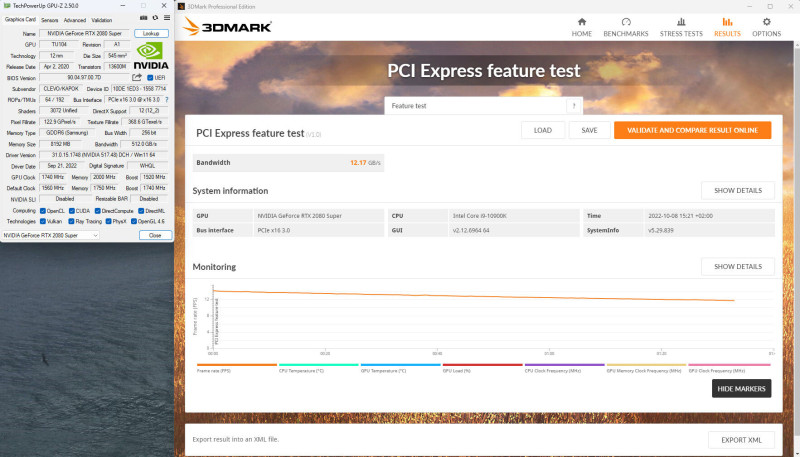Click GPU-Z screenshot camera icon

coord(143,18)
